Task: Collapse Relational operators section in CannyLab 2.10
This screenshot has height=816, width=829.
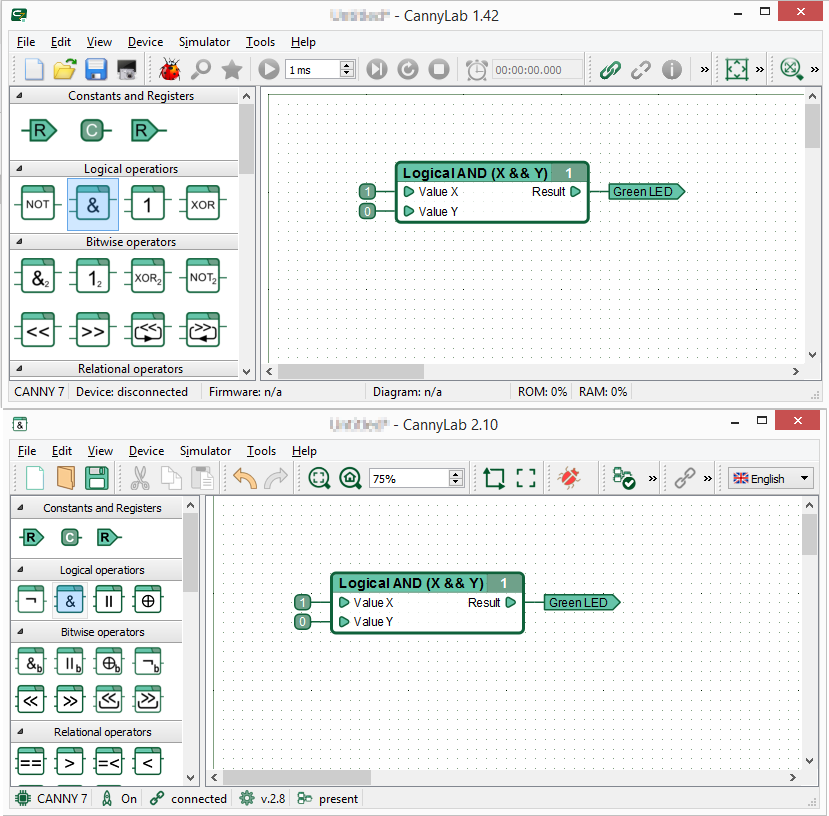Action: click(x=21, y=732)
